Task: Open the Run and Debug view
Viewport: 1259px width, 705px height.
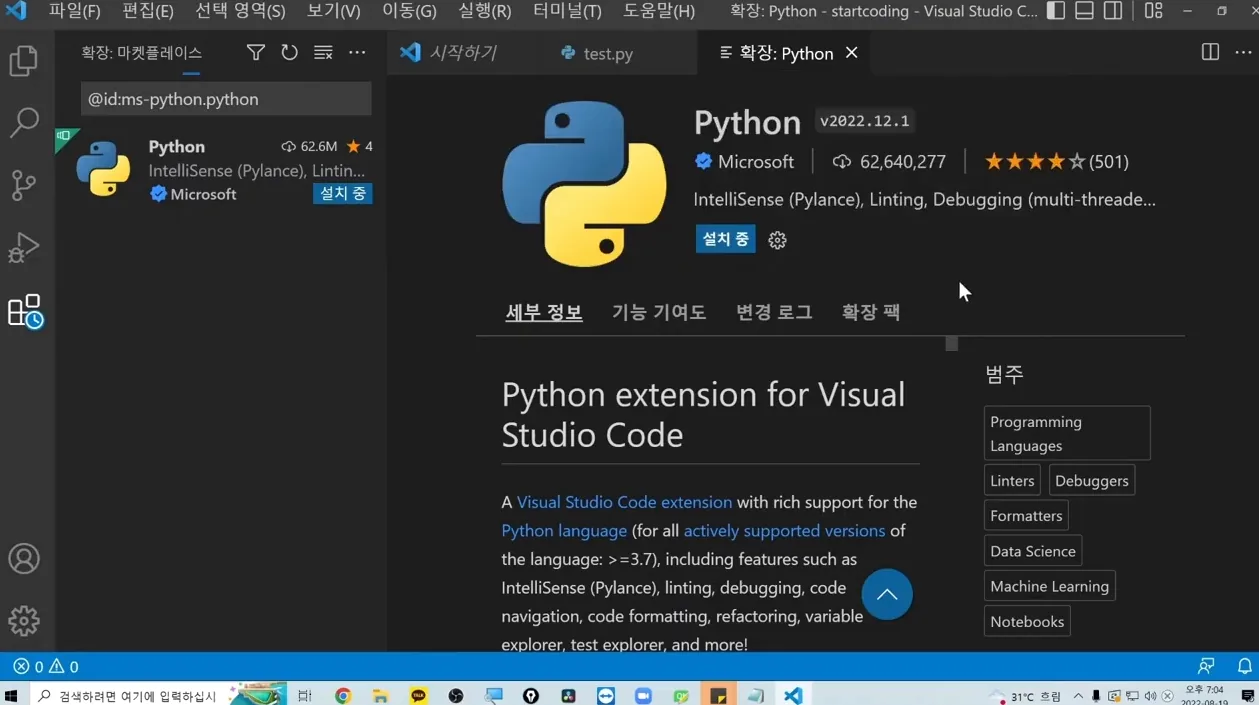Action: tap(24, 247)
